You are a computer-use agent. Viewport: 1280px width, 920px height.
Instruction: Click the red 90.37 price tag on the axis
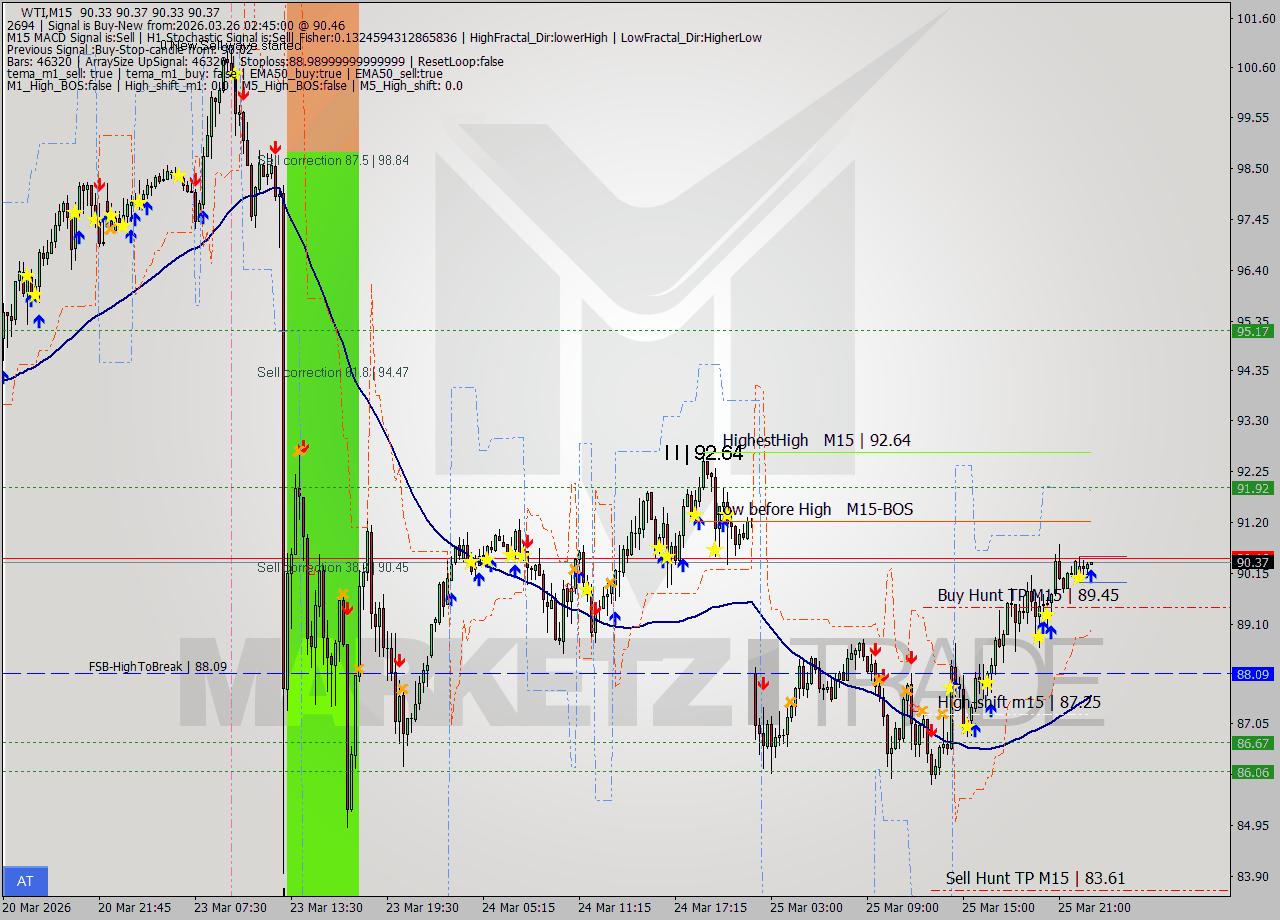pyautogui.click(x=1255, y=561)
